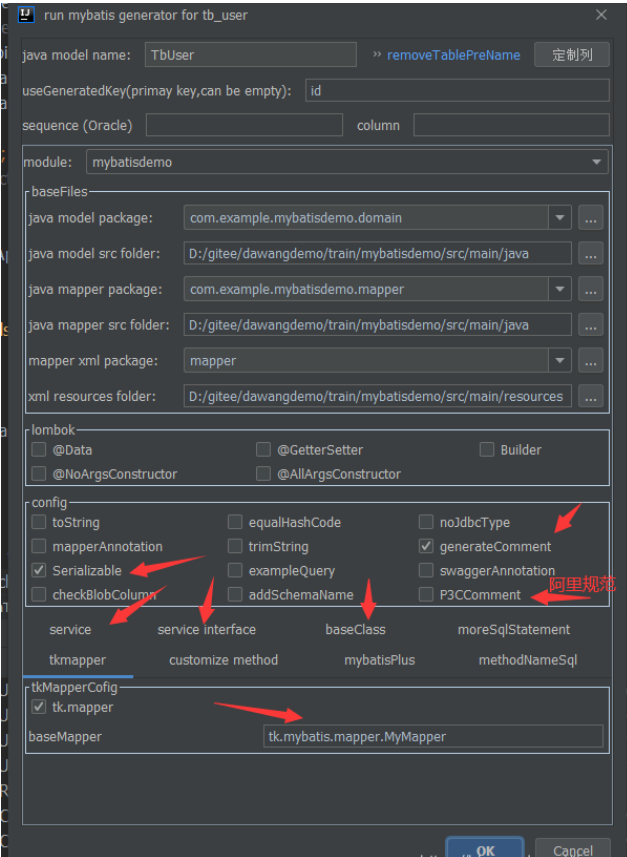Click browse button beside java mapper package

591,290
